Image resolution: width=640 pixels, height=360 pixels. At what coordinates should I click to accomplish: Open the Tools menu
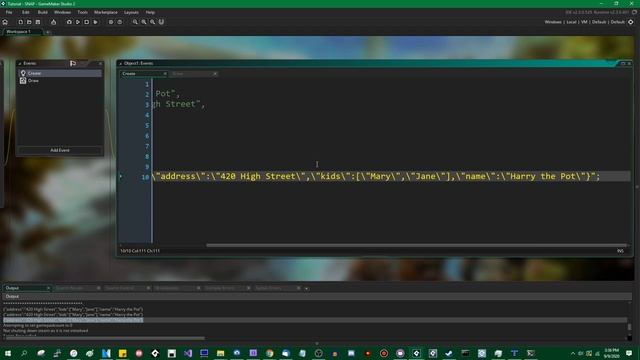tap(82, 12)
